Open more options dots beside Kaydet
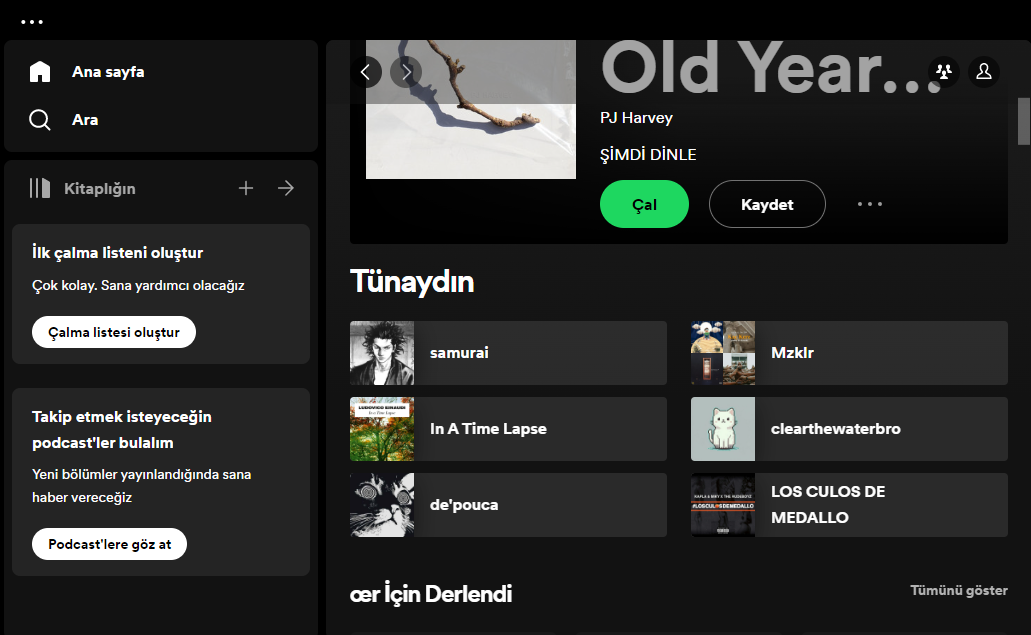 click(869, 204)
